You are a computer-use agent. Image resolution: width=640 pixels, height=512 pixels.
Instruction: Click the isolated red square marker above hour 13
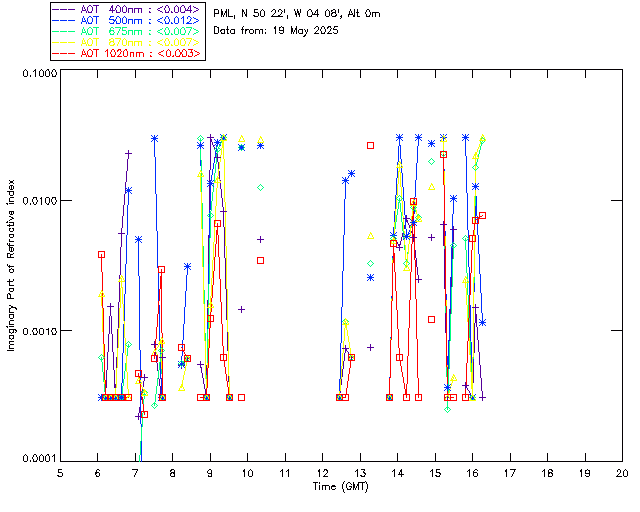pos(370,145)
